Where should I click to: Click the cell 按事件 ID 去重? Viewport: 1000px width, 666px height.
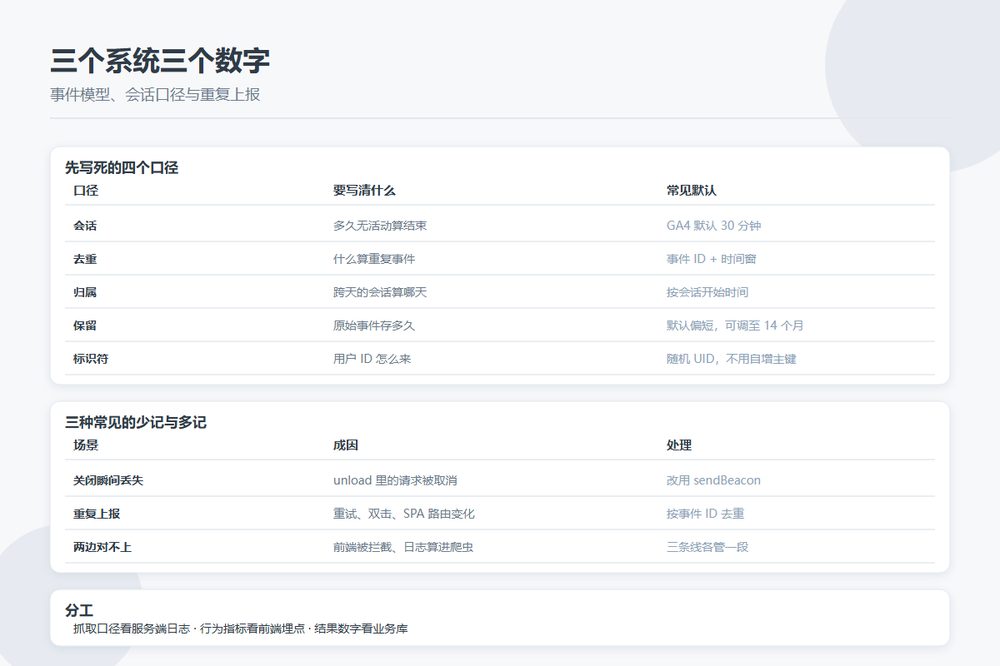[705, 513]
